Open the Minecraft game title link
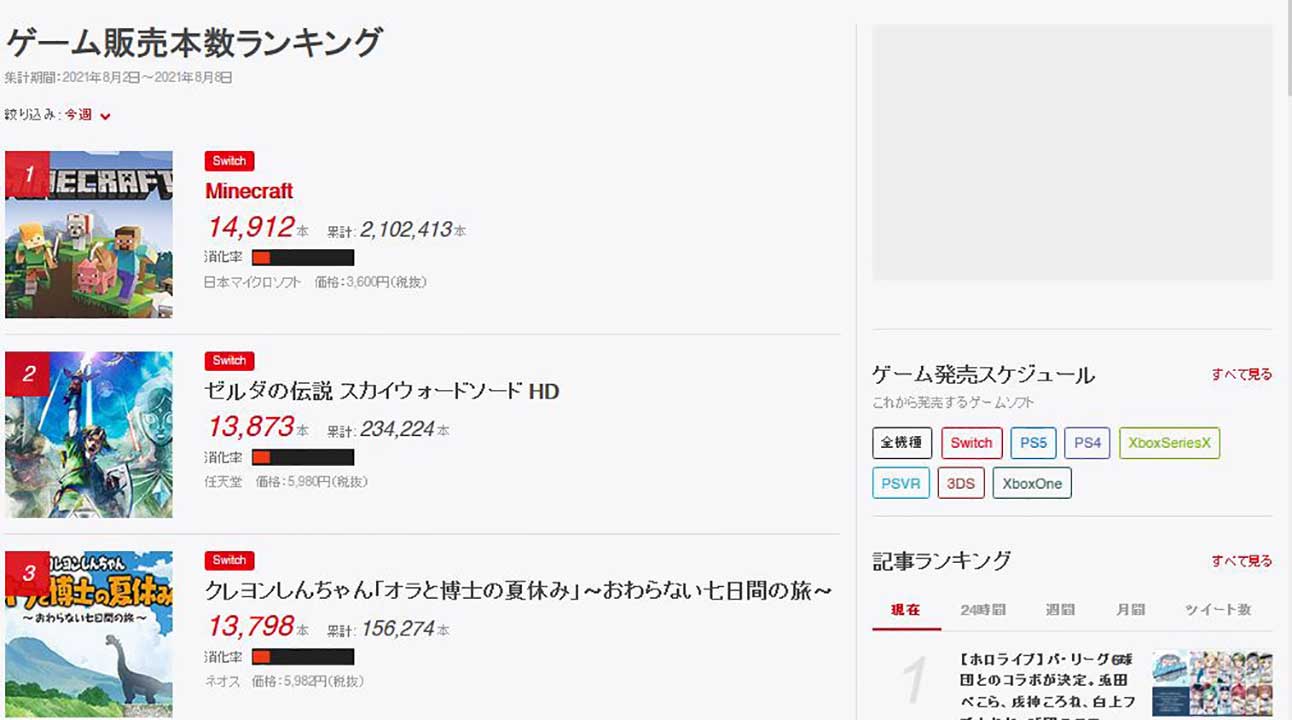 point(249,191)
